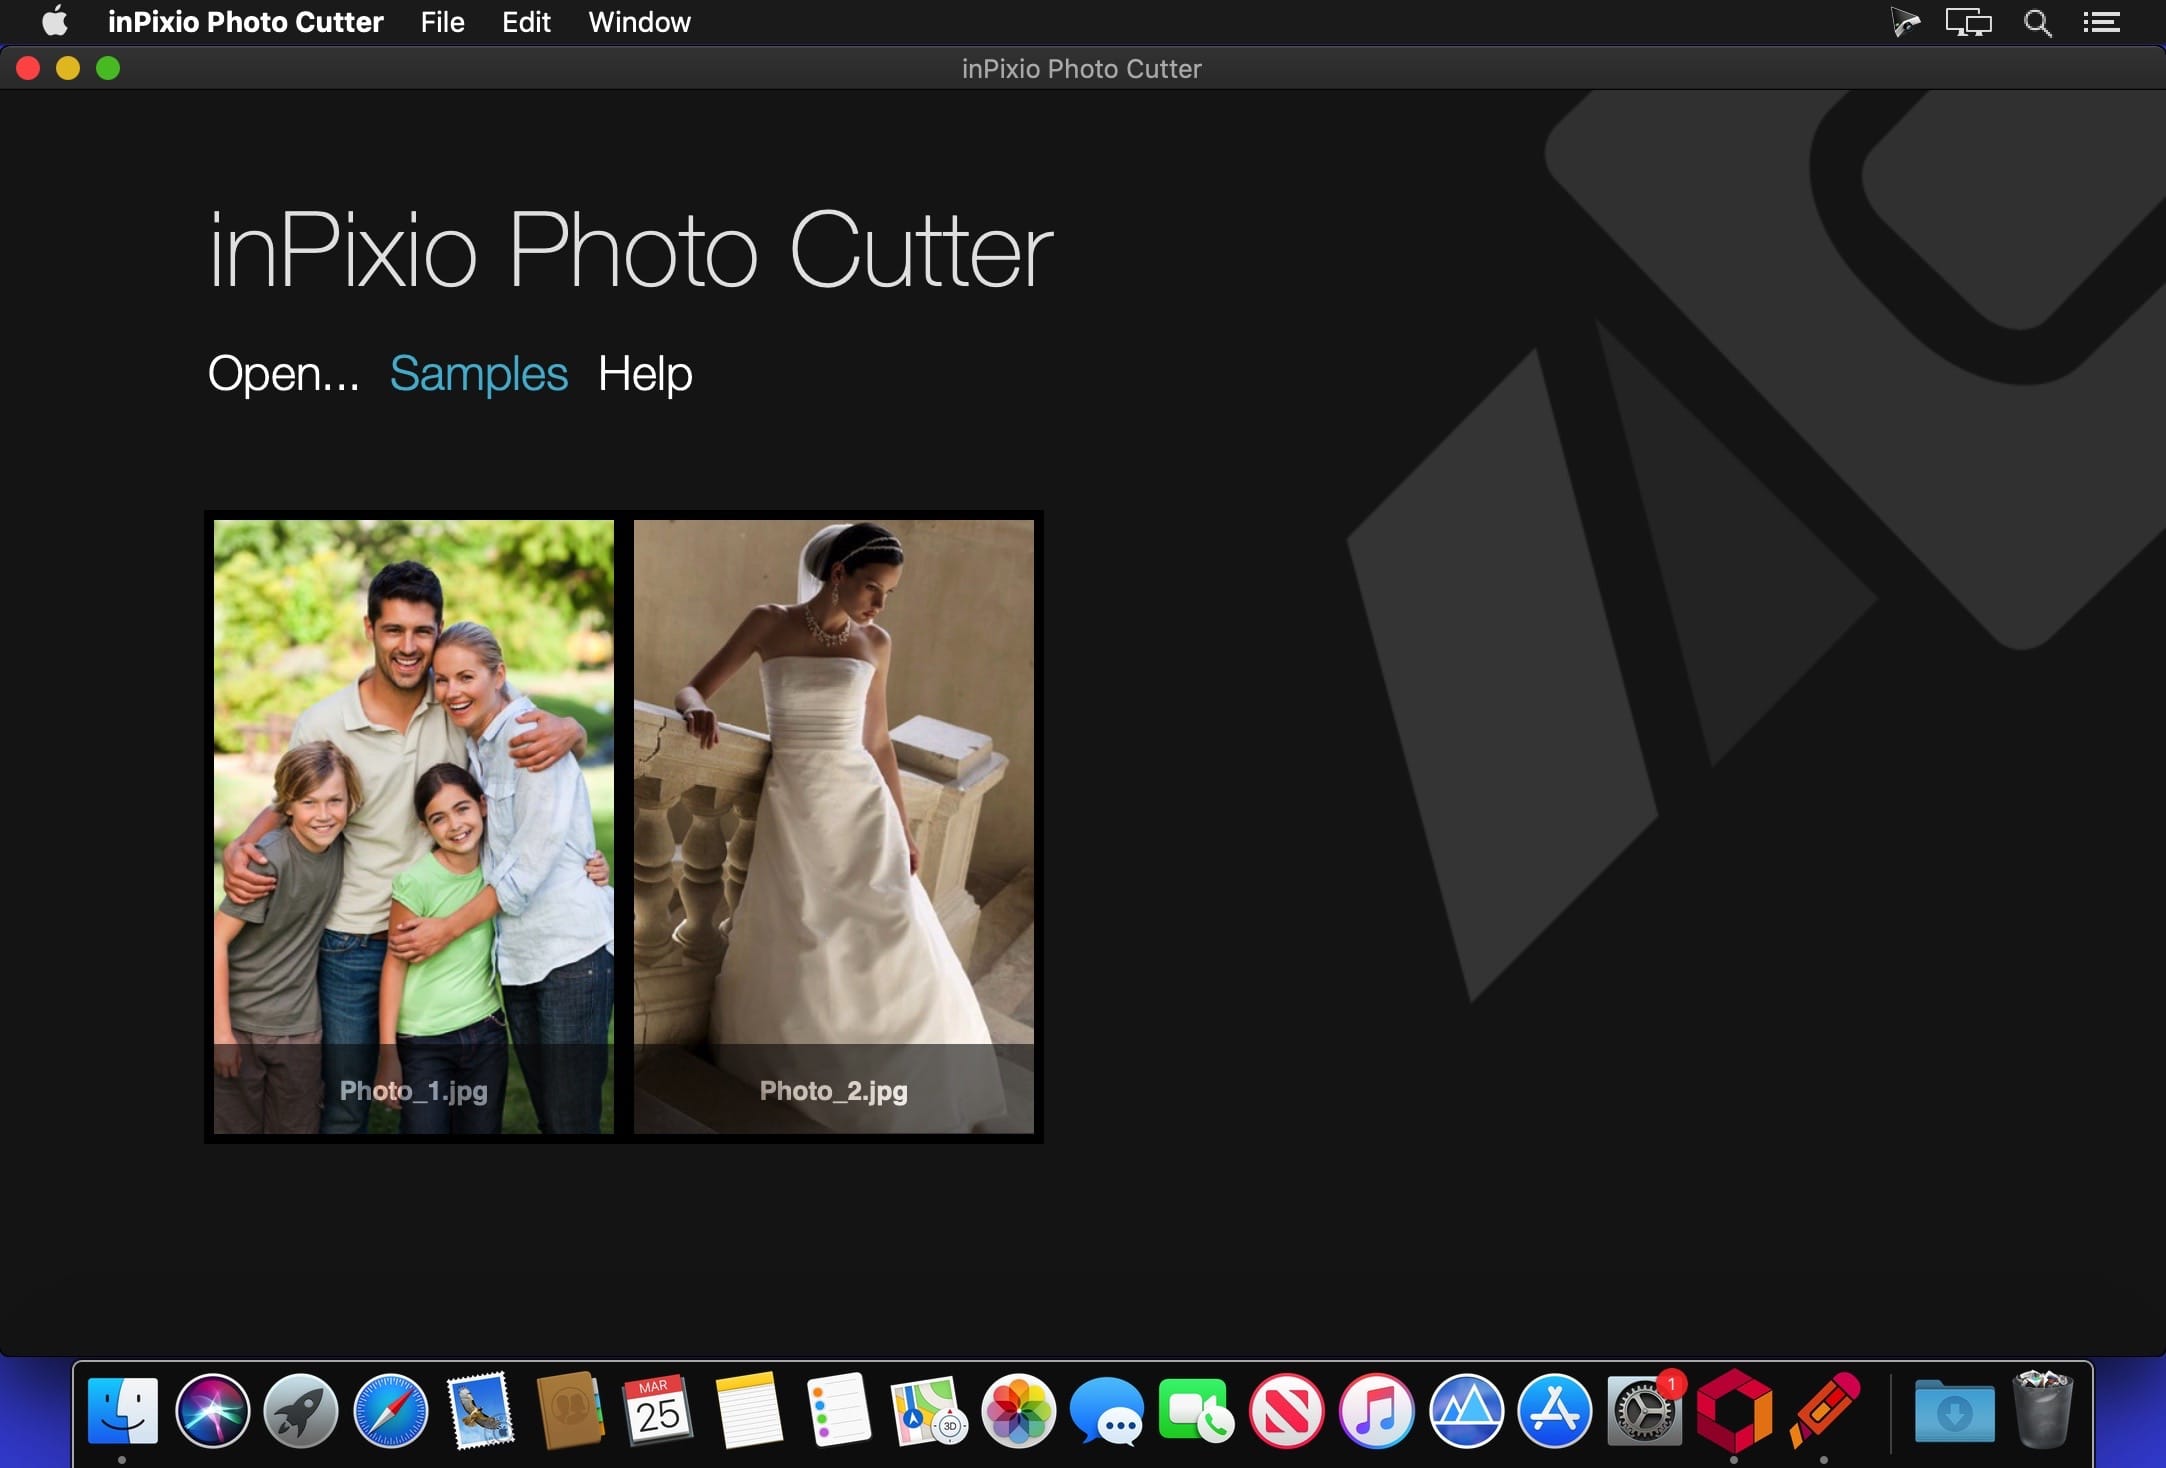Open the Maps app in dock

point(928,1411)
